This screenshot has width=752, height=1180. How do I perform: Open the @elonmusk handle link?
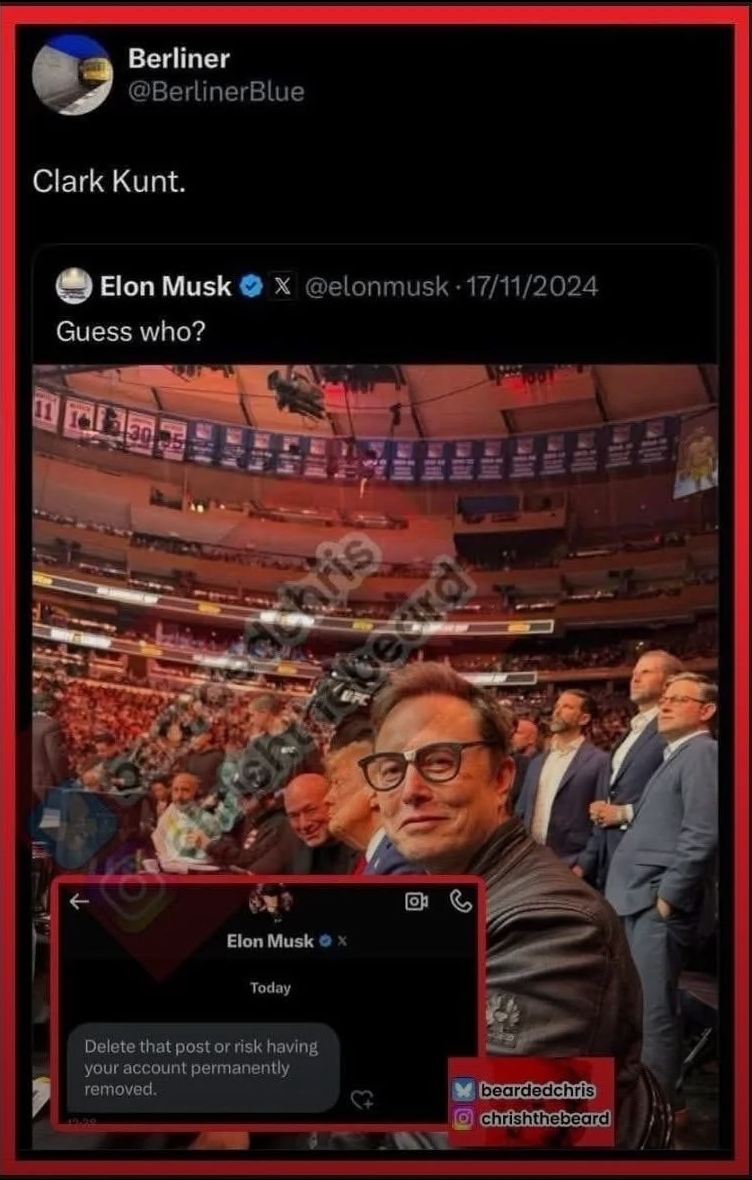pos(376,286)
